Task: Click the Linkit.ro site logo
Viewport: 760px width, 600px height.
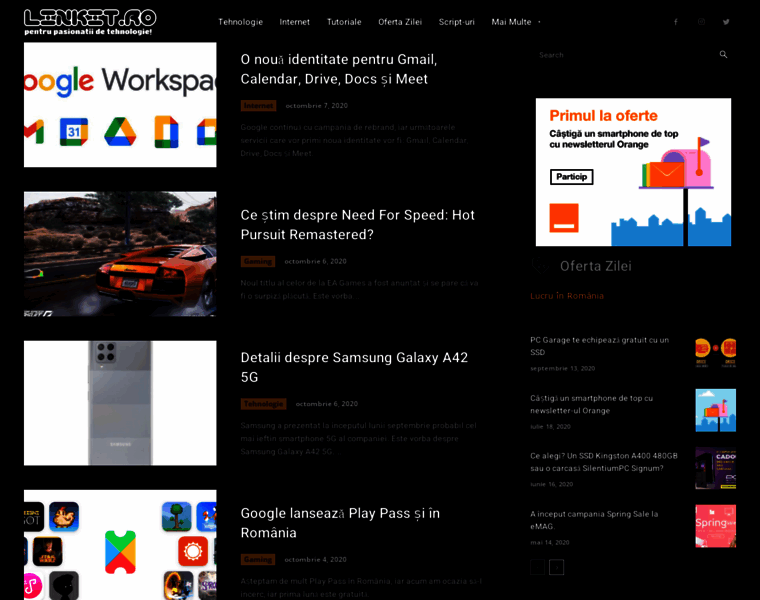Action: (90, 22)
